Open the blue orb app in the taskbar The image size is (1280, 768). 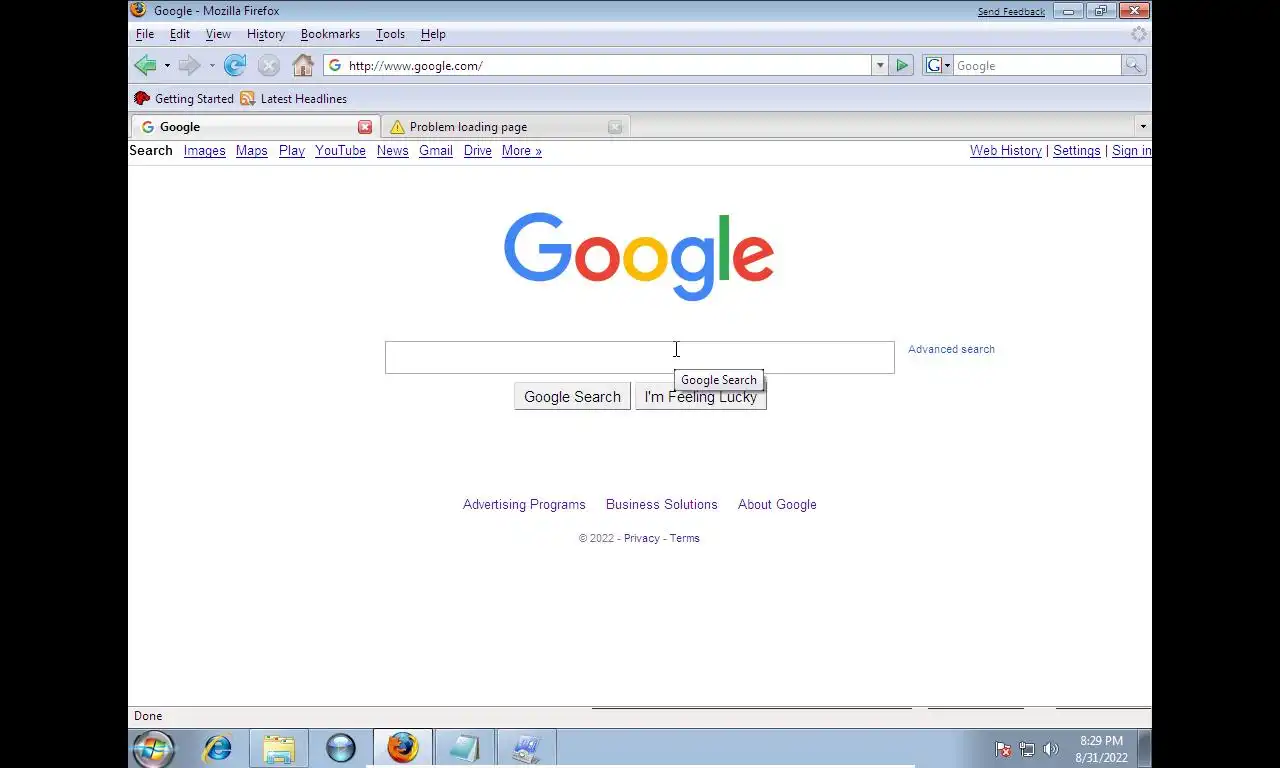pos(341,748)
